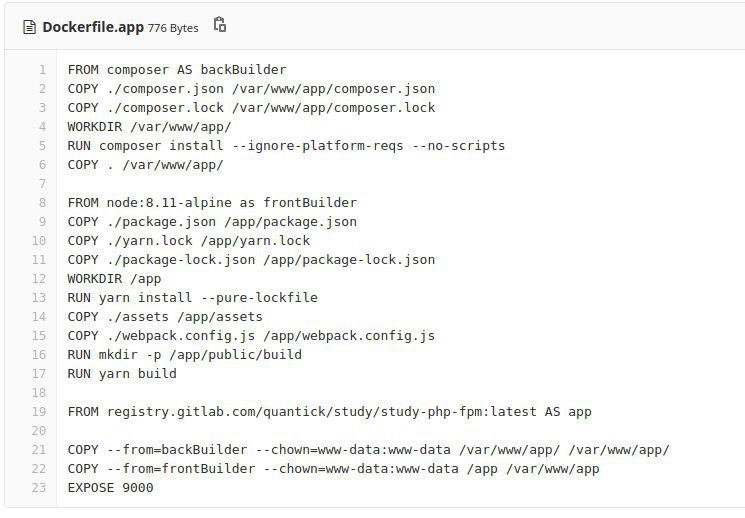Screen dimensions: 745x518
Task: Select the Dockerfile.app file name
Action: point(93,27)
